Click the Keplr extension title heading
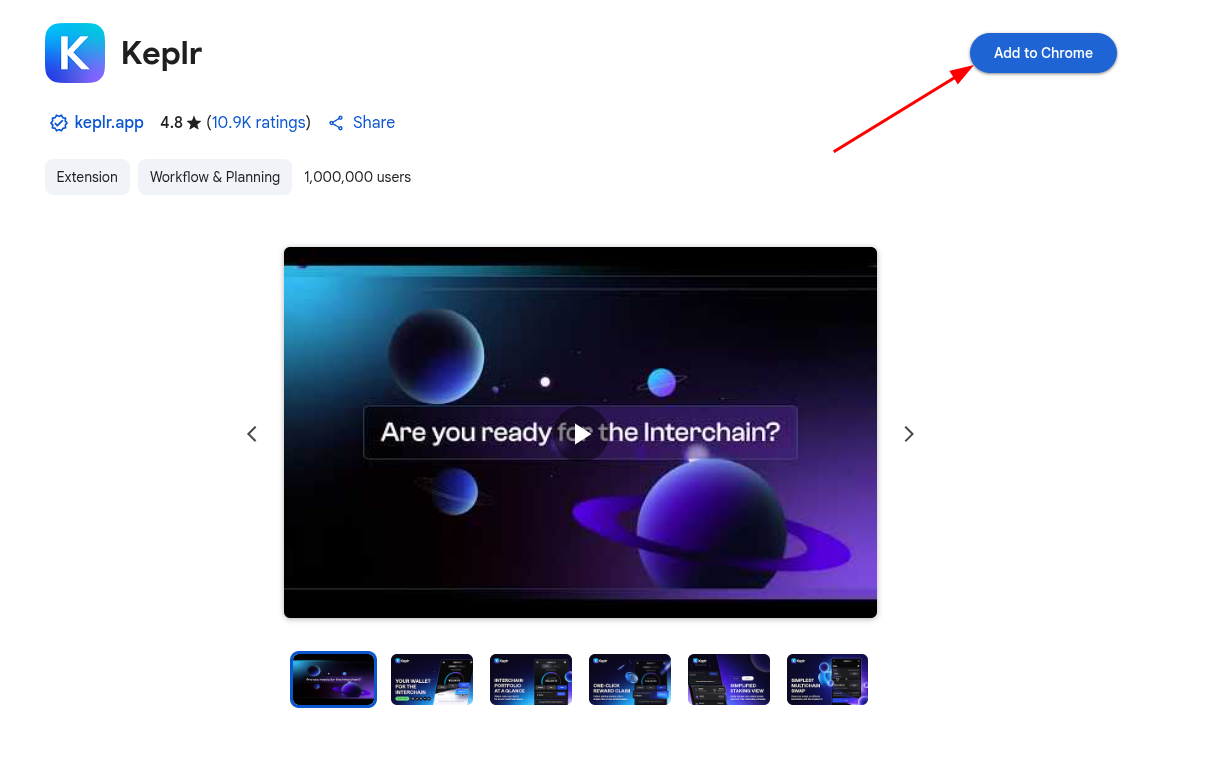 (x=161, y=53)
